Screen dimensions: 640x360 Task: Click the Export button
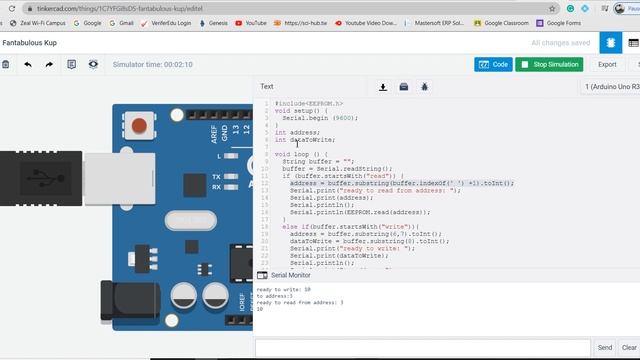(607, 64)
